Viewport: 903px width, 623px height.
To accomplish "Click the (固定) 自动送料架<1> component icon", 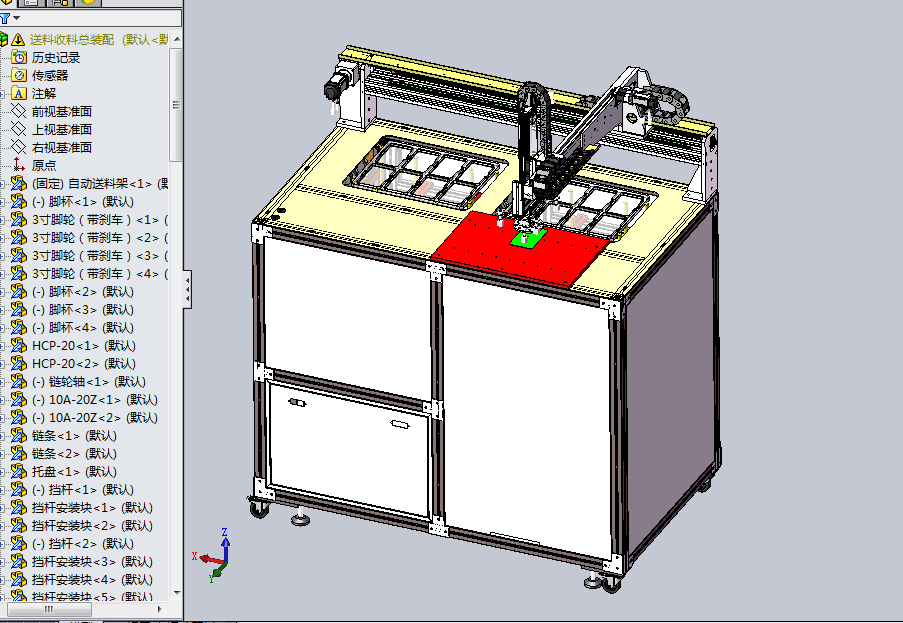I will point(19,183).
